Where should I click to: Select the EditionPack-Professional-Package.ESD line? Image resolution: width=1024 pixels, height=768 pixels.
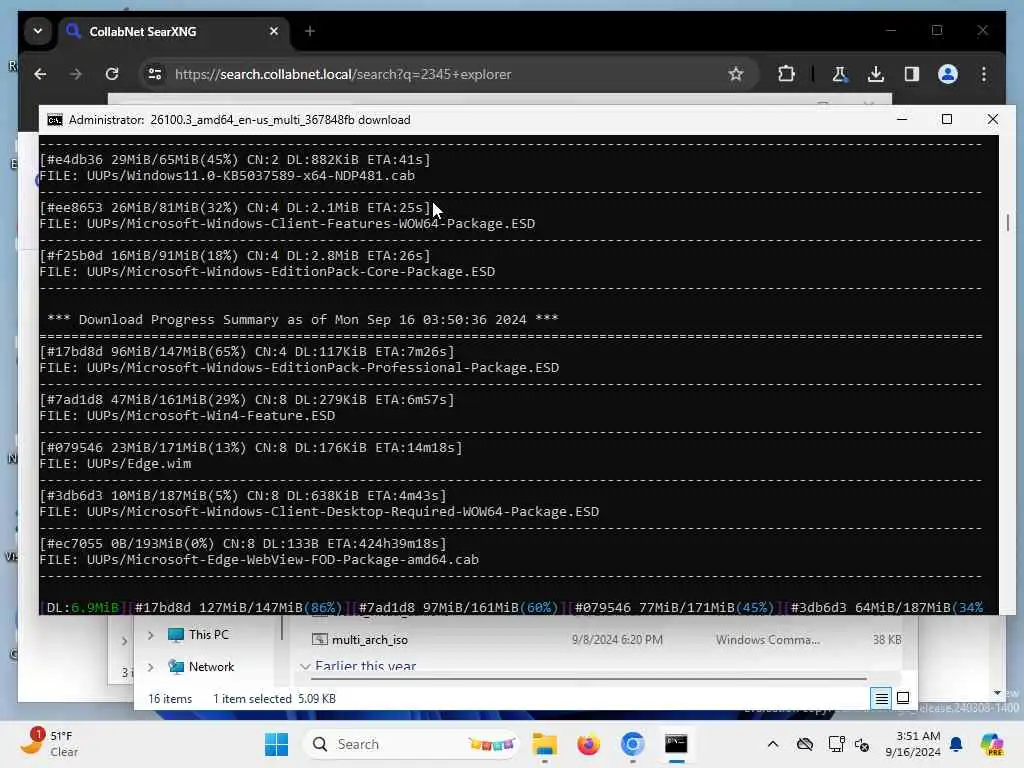(299, 368)
